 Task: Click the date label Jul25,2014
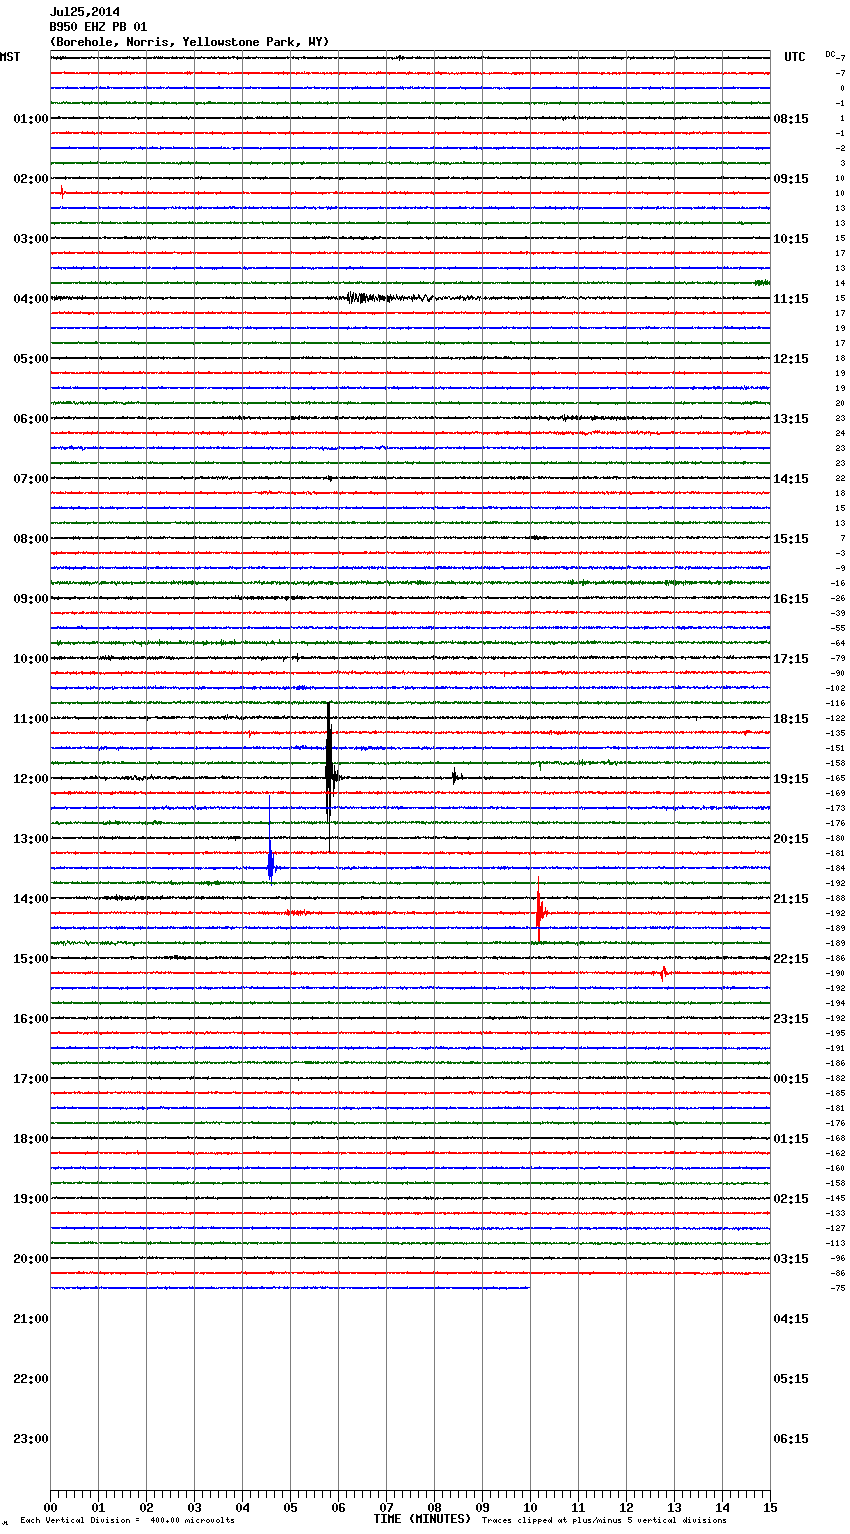(85, 12)
